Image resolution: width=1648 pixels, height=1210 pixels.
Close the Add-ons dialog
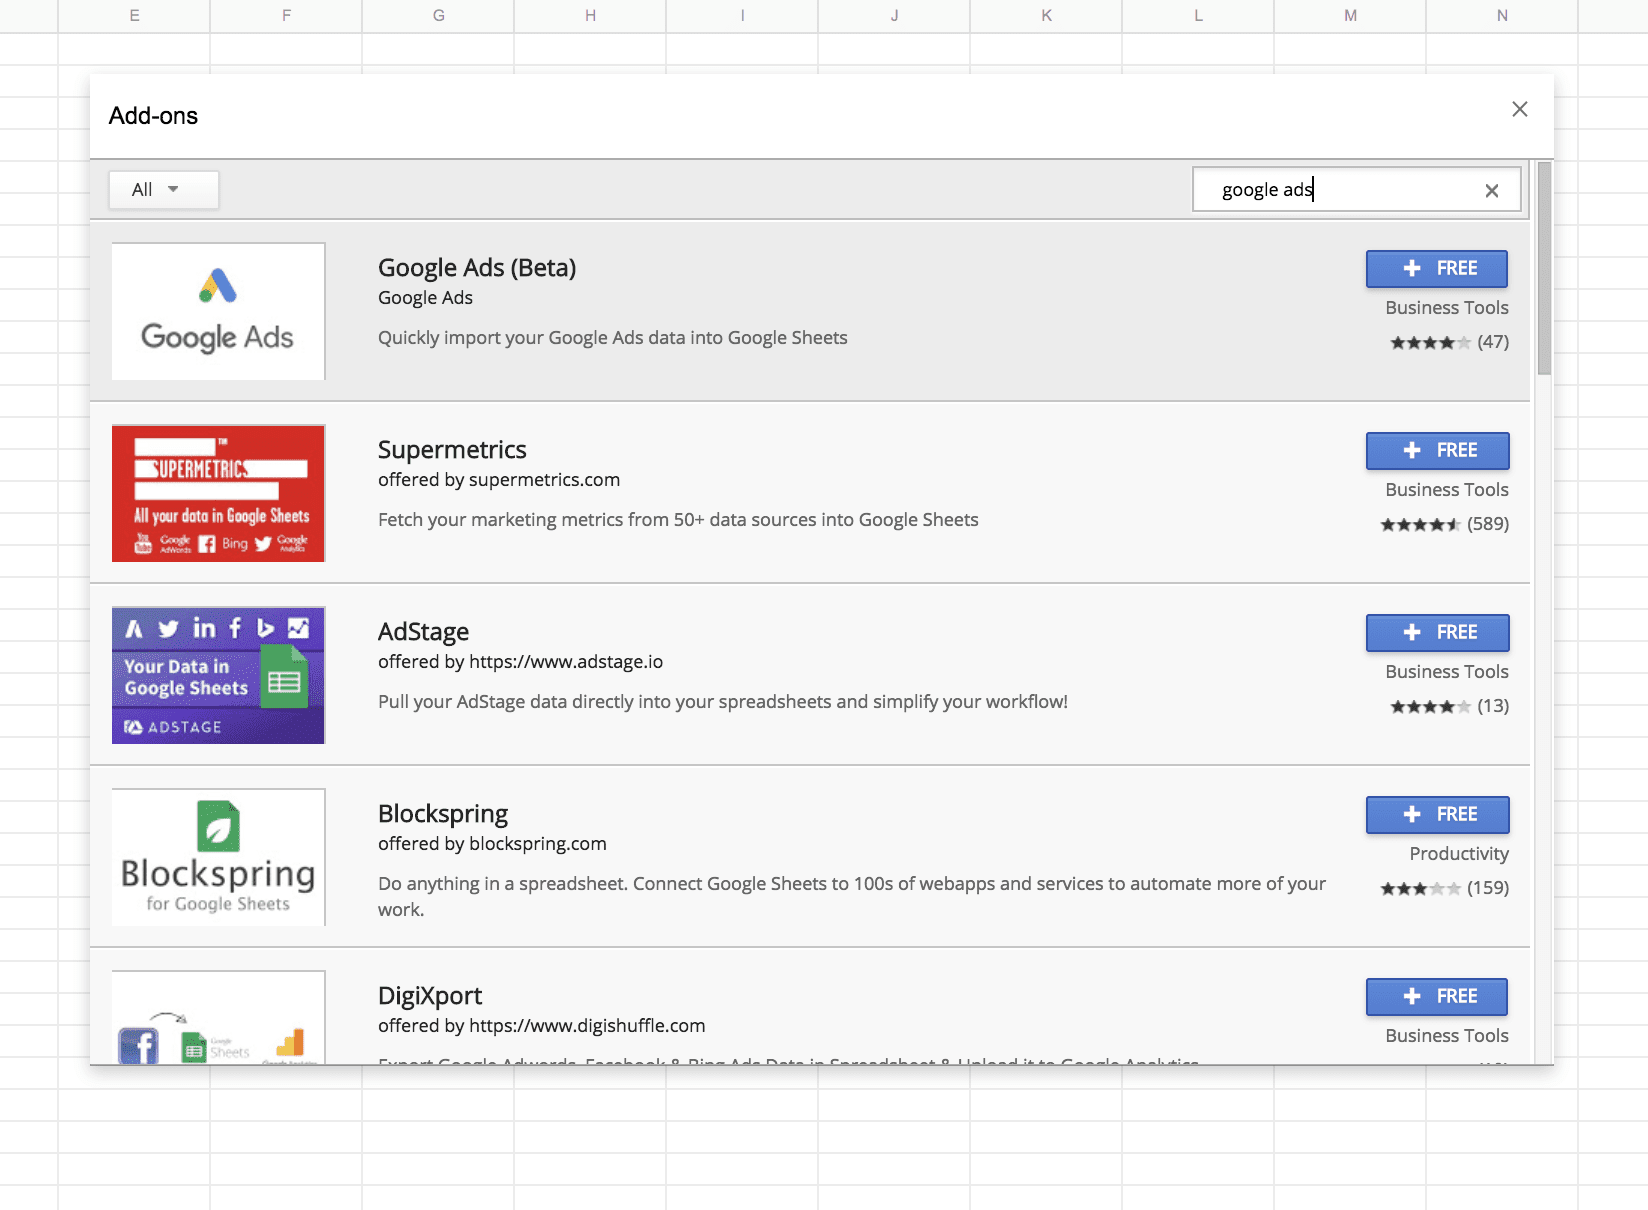point(1519,109)
